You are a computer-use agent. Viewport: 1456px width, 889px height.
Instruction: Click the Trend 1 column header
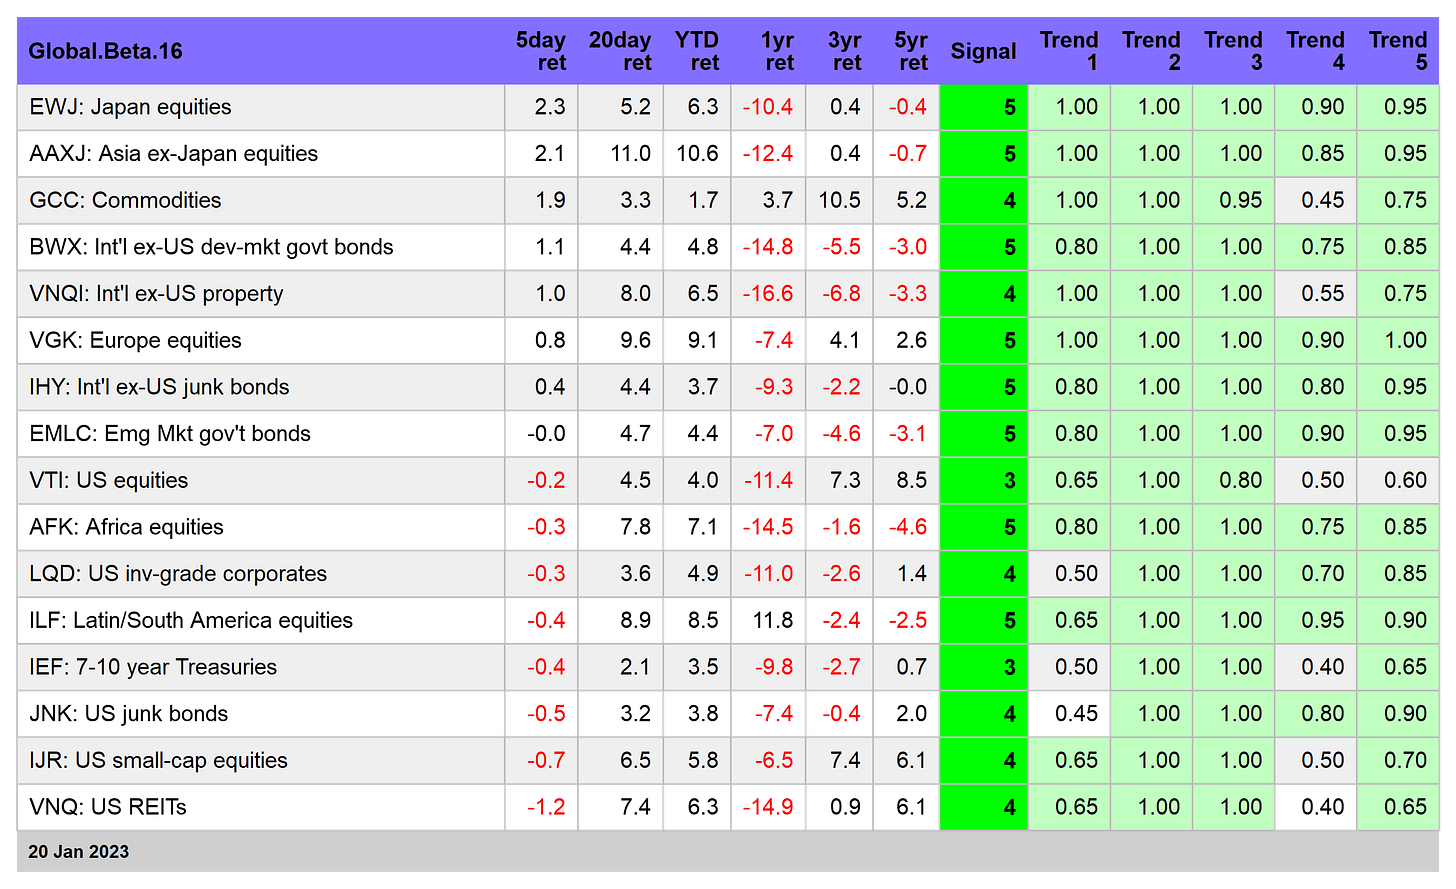click(1069, 51)
